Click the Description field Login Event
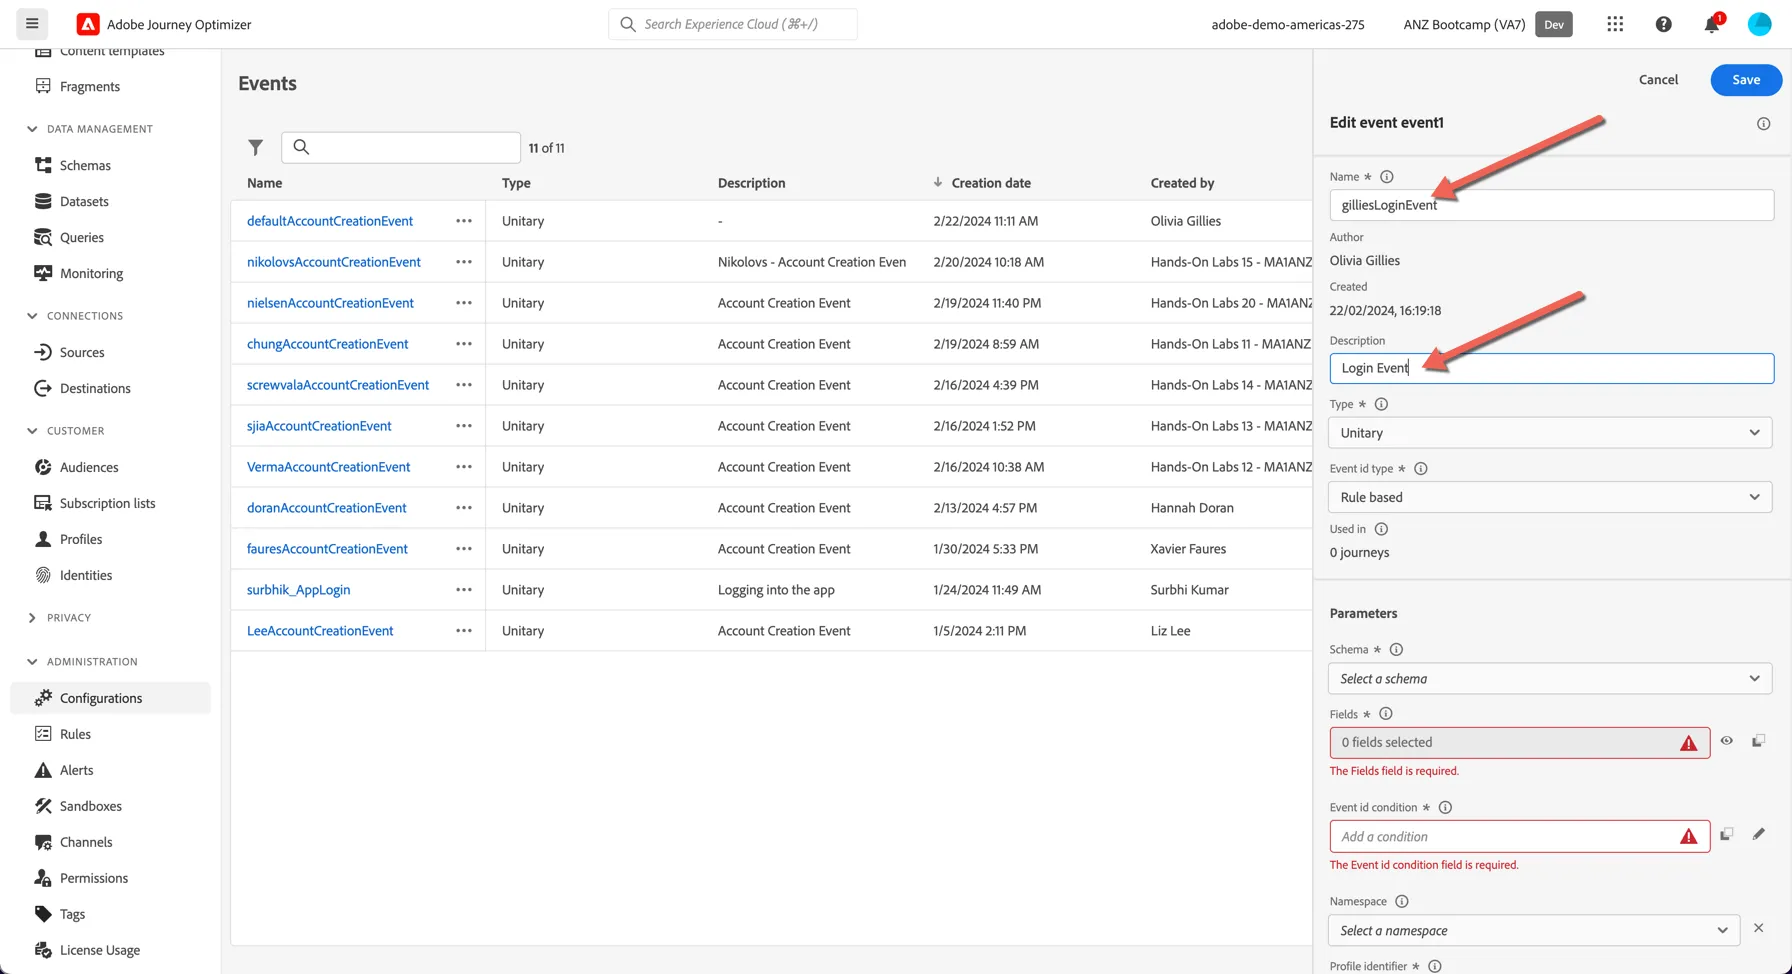1792x974 pixels. [1551, 368]
